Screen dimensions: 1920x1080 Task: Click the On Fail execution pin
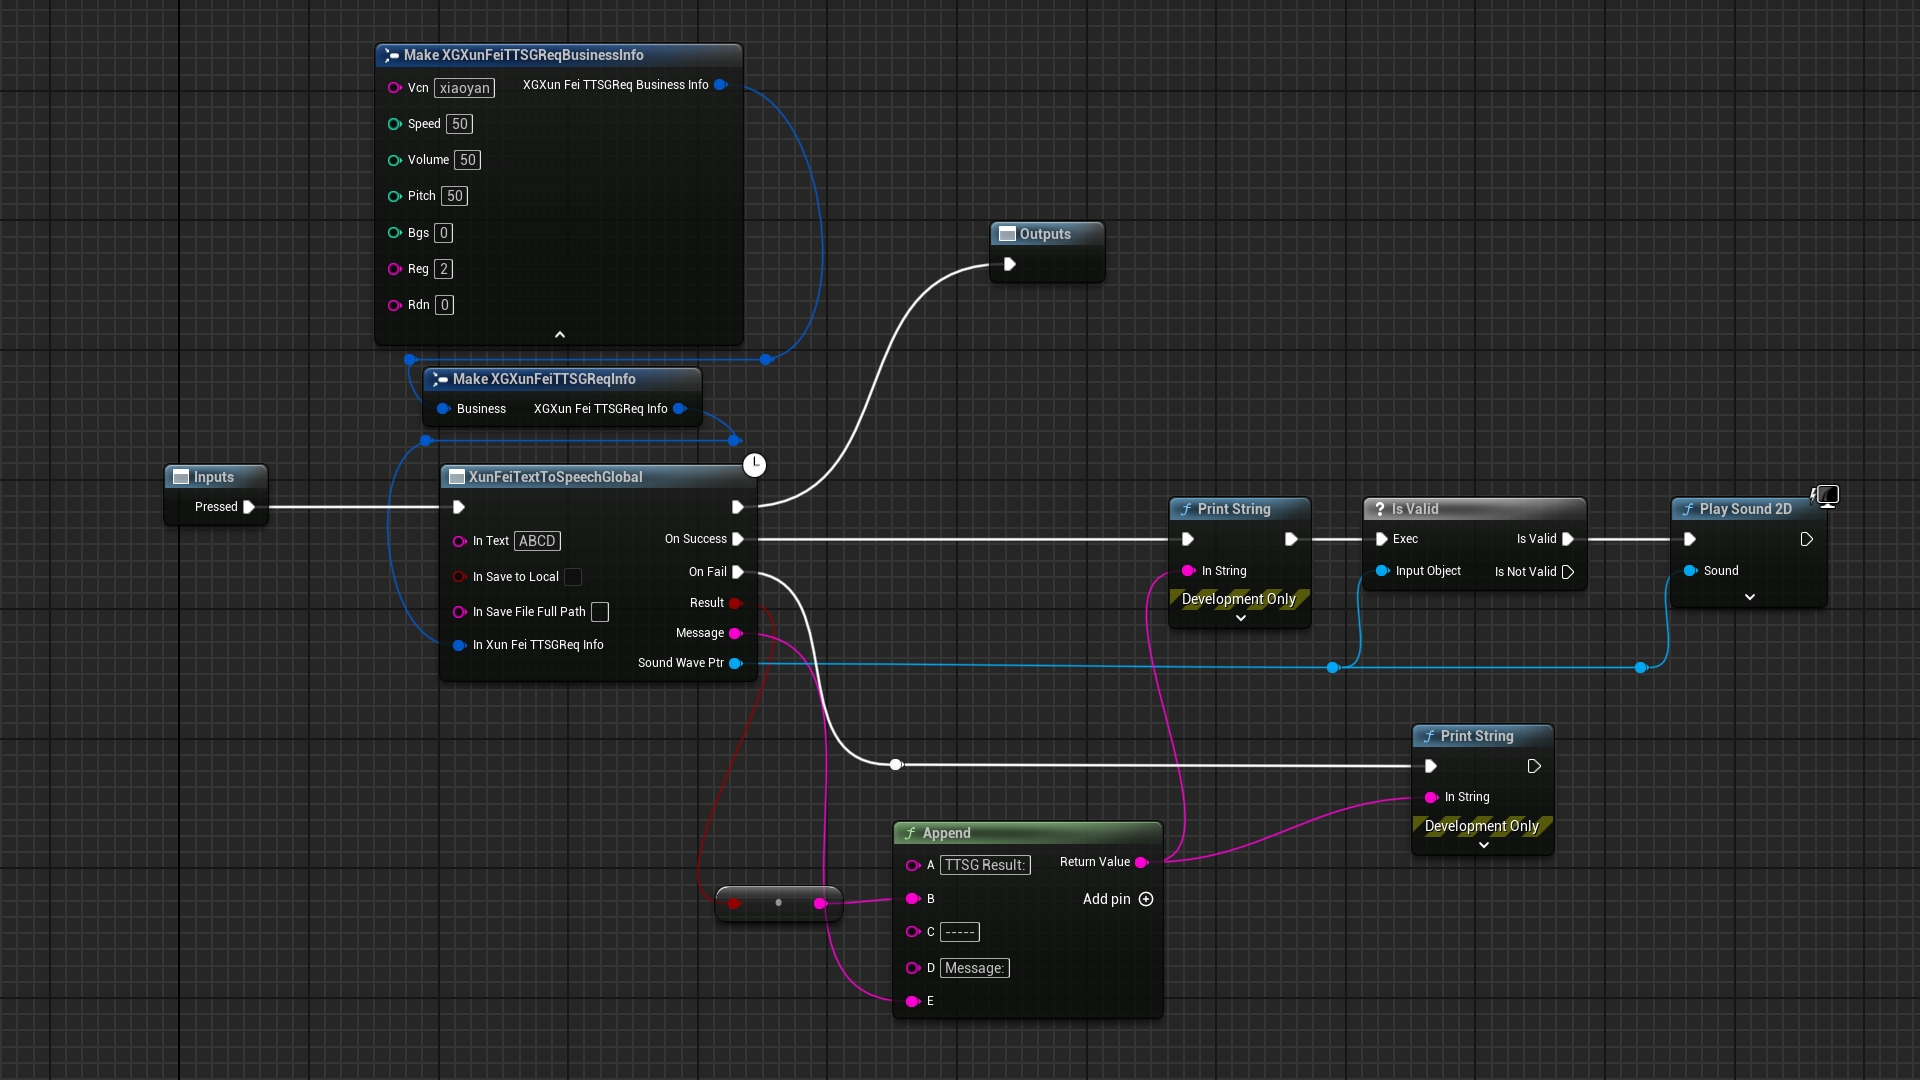point(738,572)
